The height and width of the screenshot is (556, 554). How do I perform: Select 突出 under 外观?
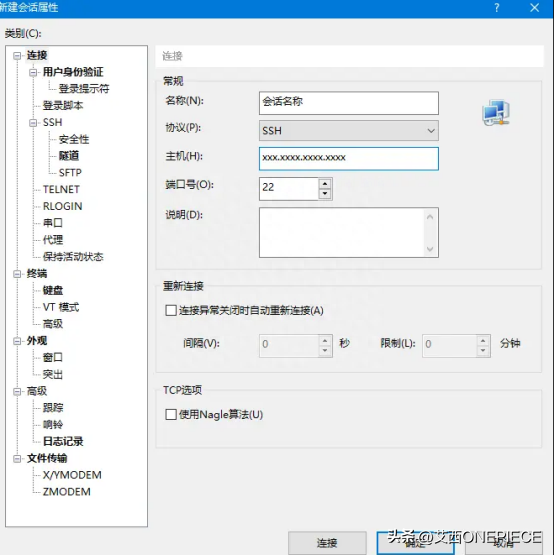[52, 374]
